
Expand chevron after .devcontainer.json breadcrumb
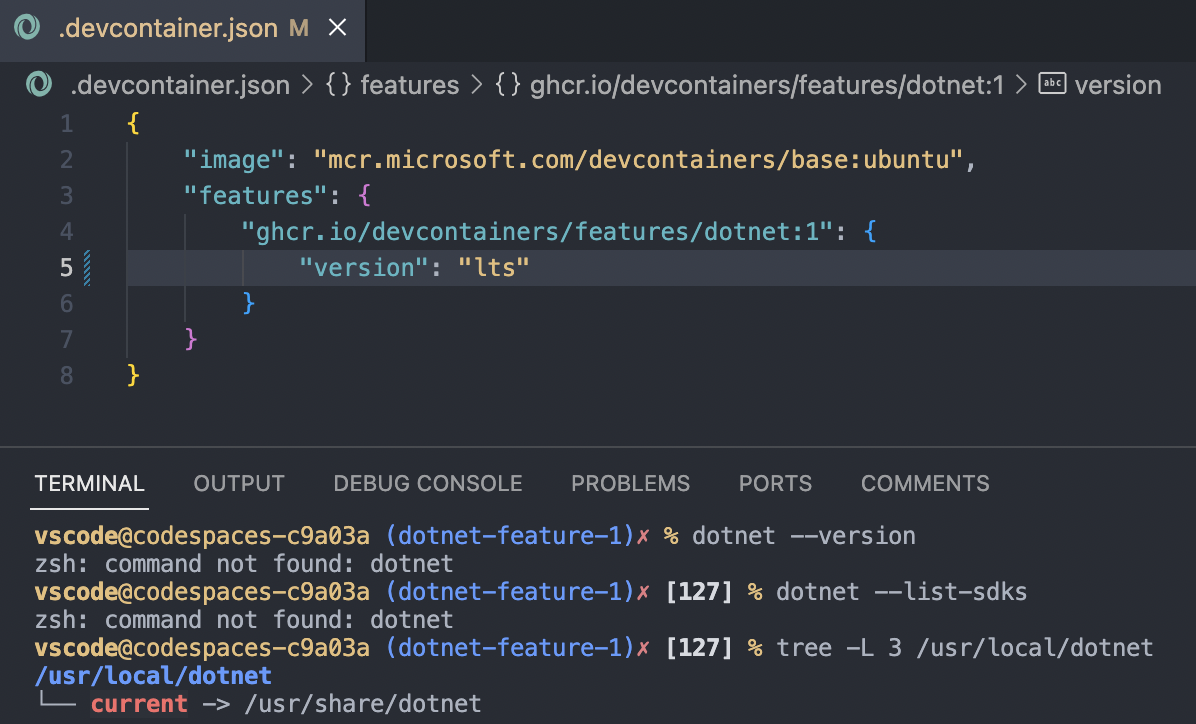pyautogui.click(x=307, y=85)
